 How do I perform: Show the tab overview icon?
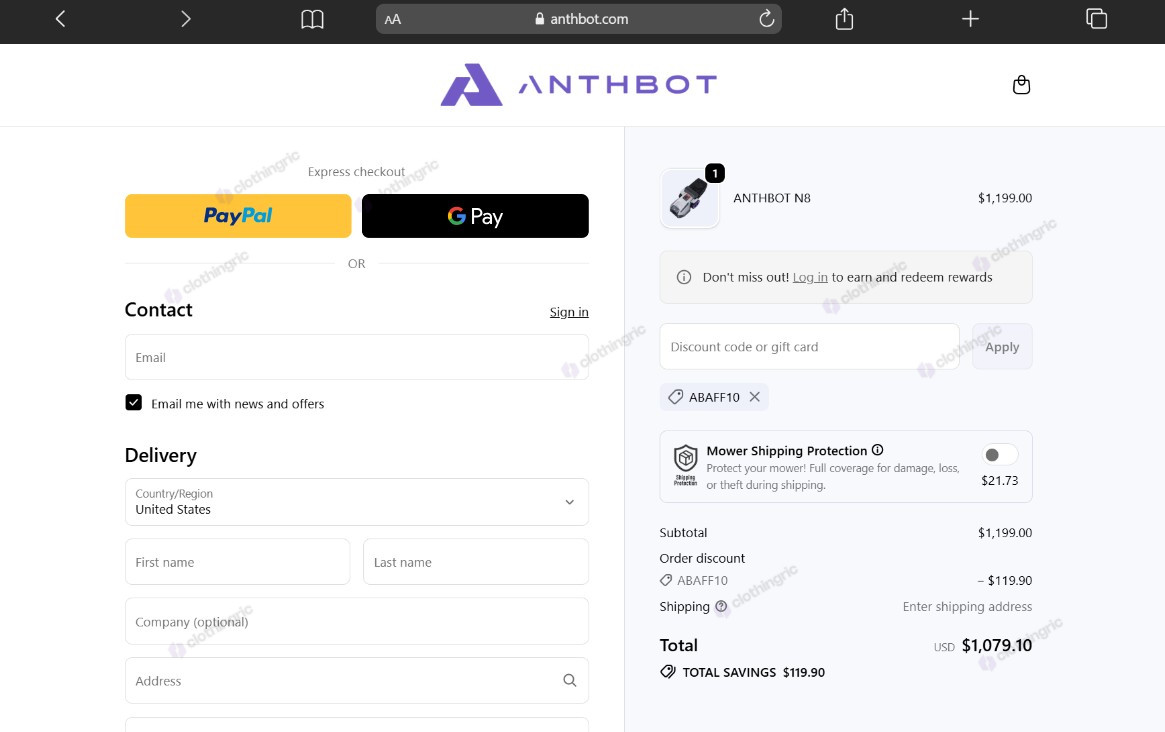[1096, 19]
